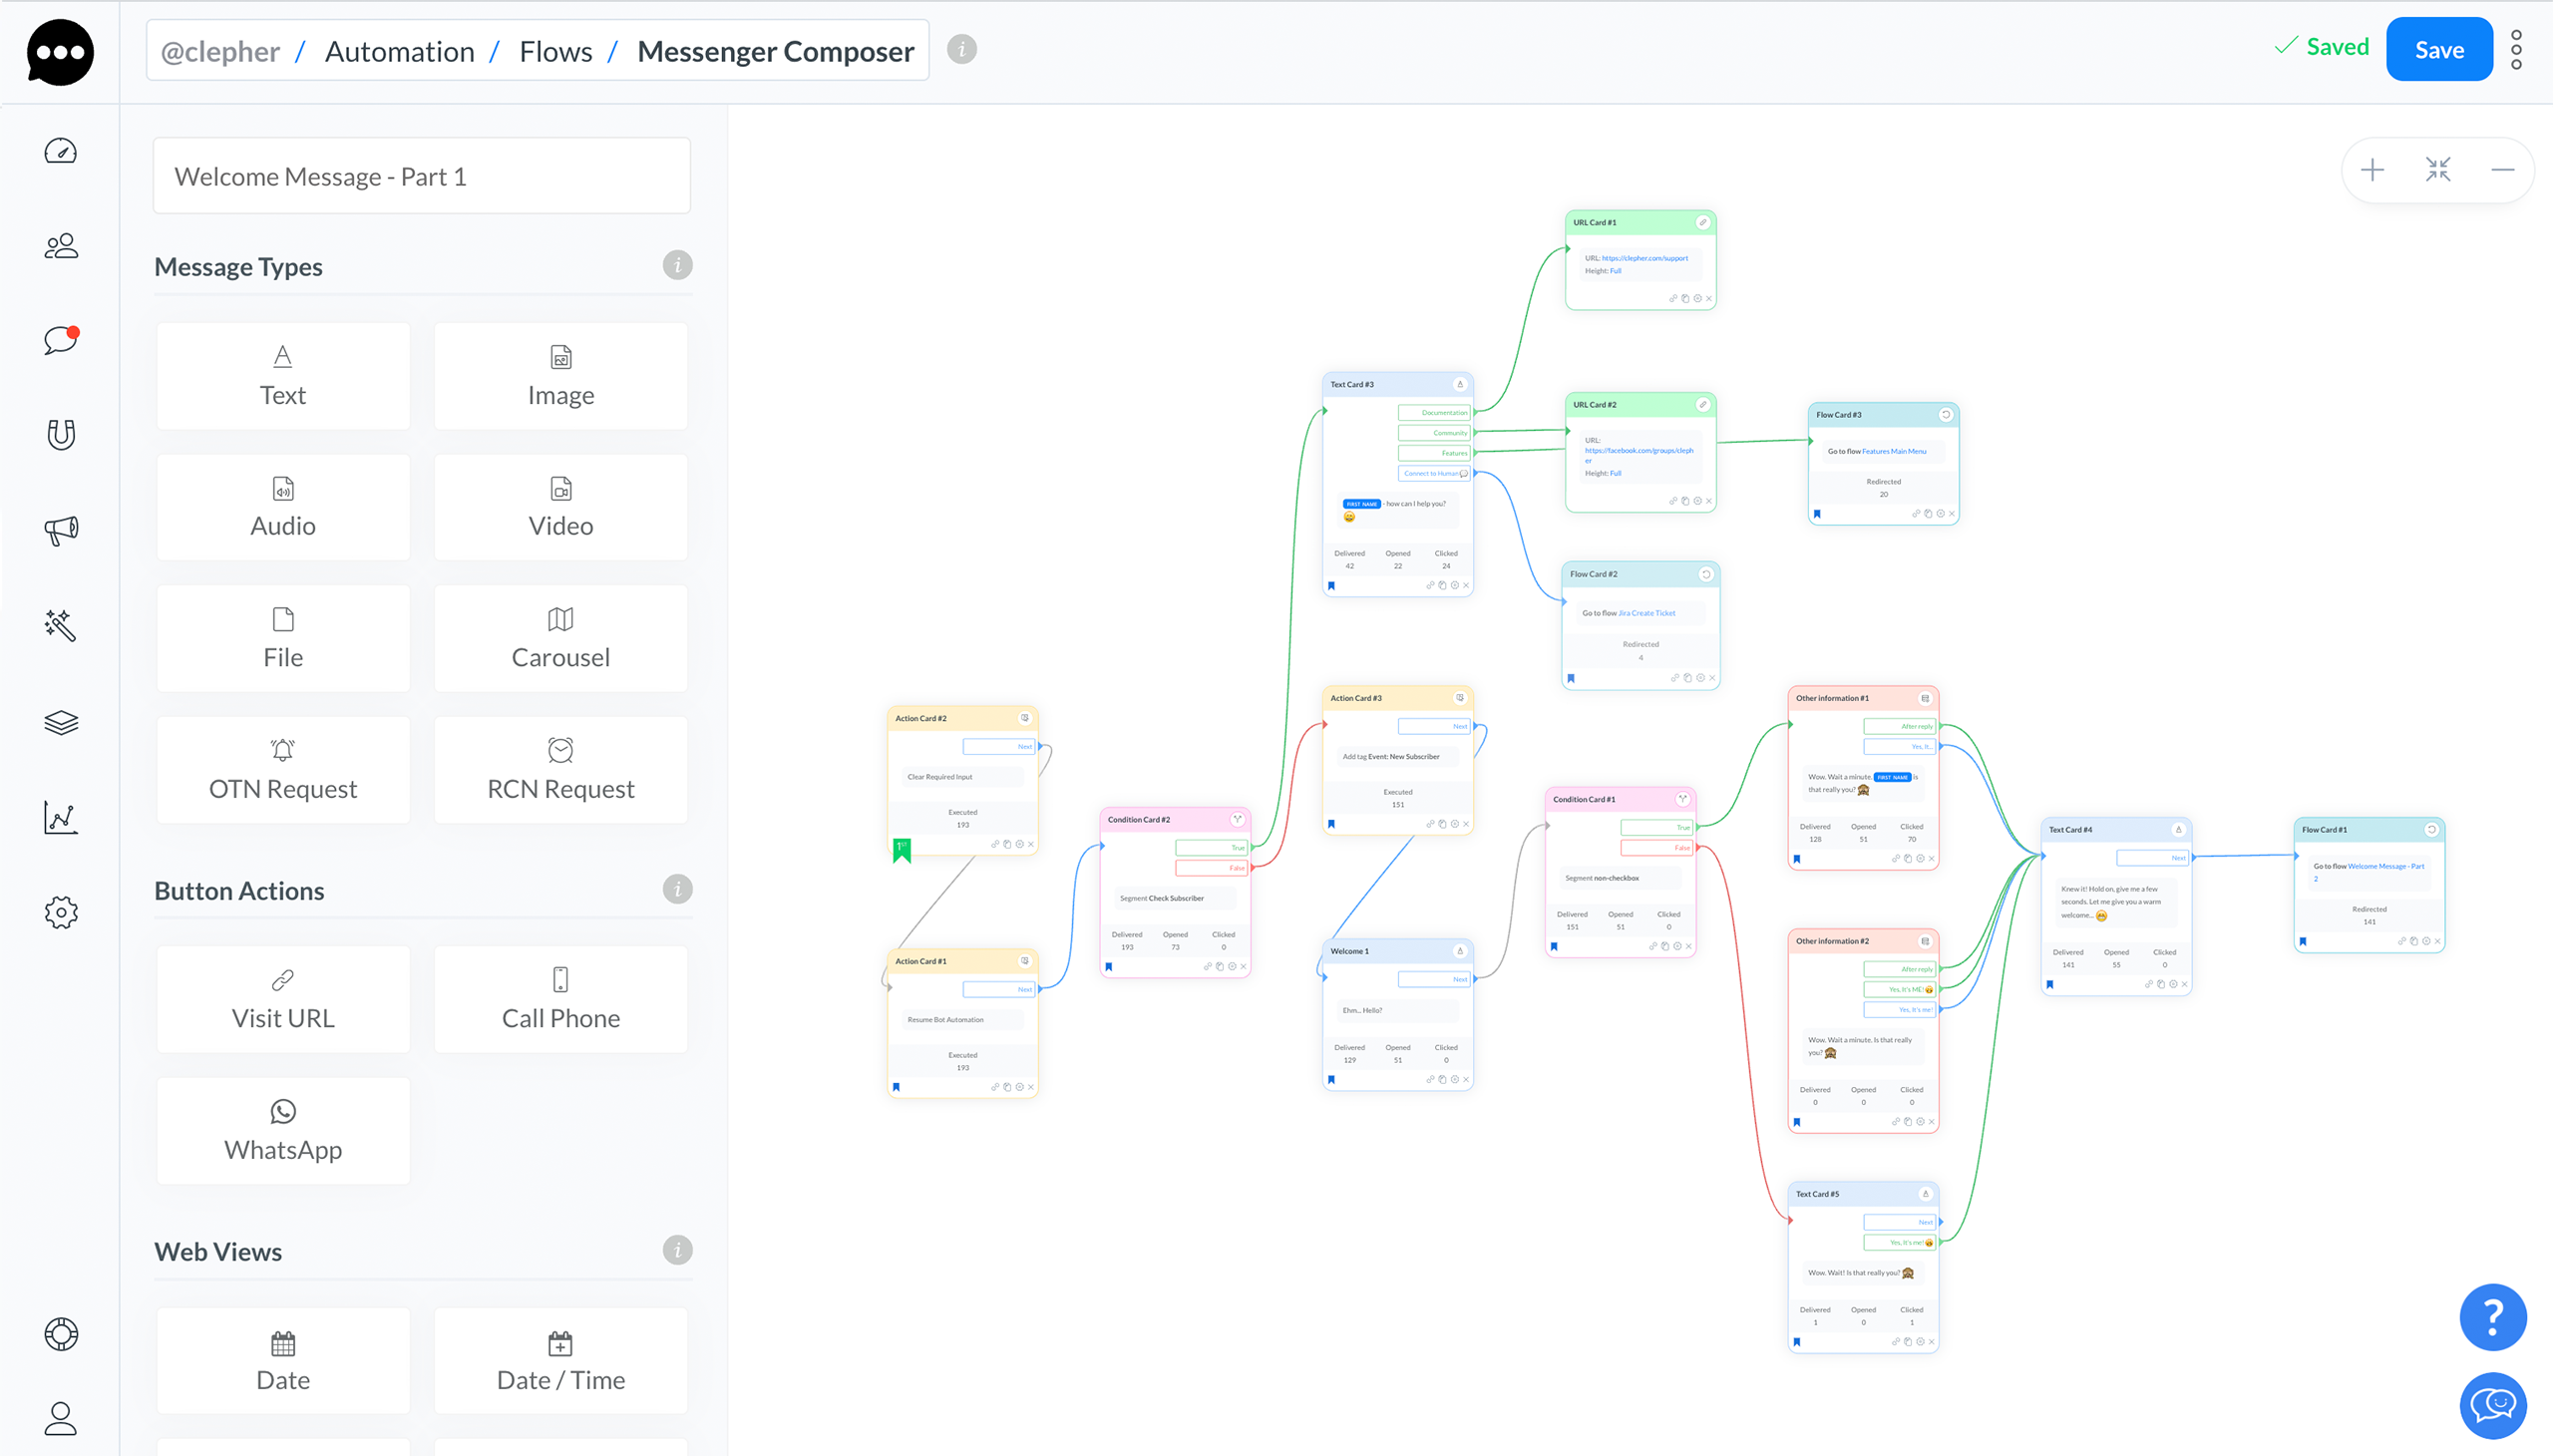2553x1456 pixels.
Task: Open the dashboard from the sidebar
Action: (x=60, y=151)
